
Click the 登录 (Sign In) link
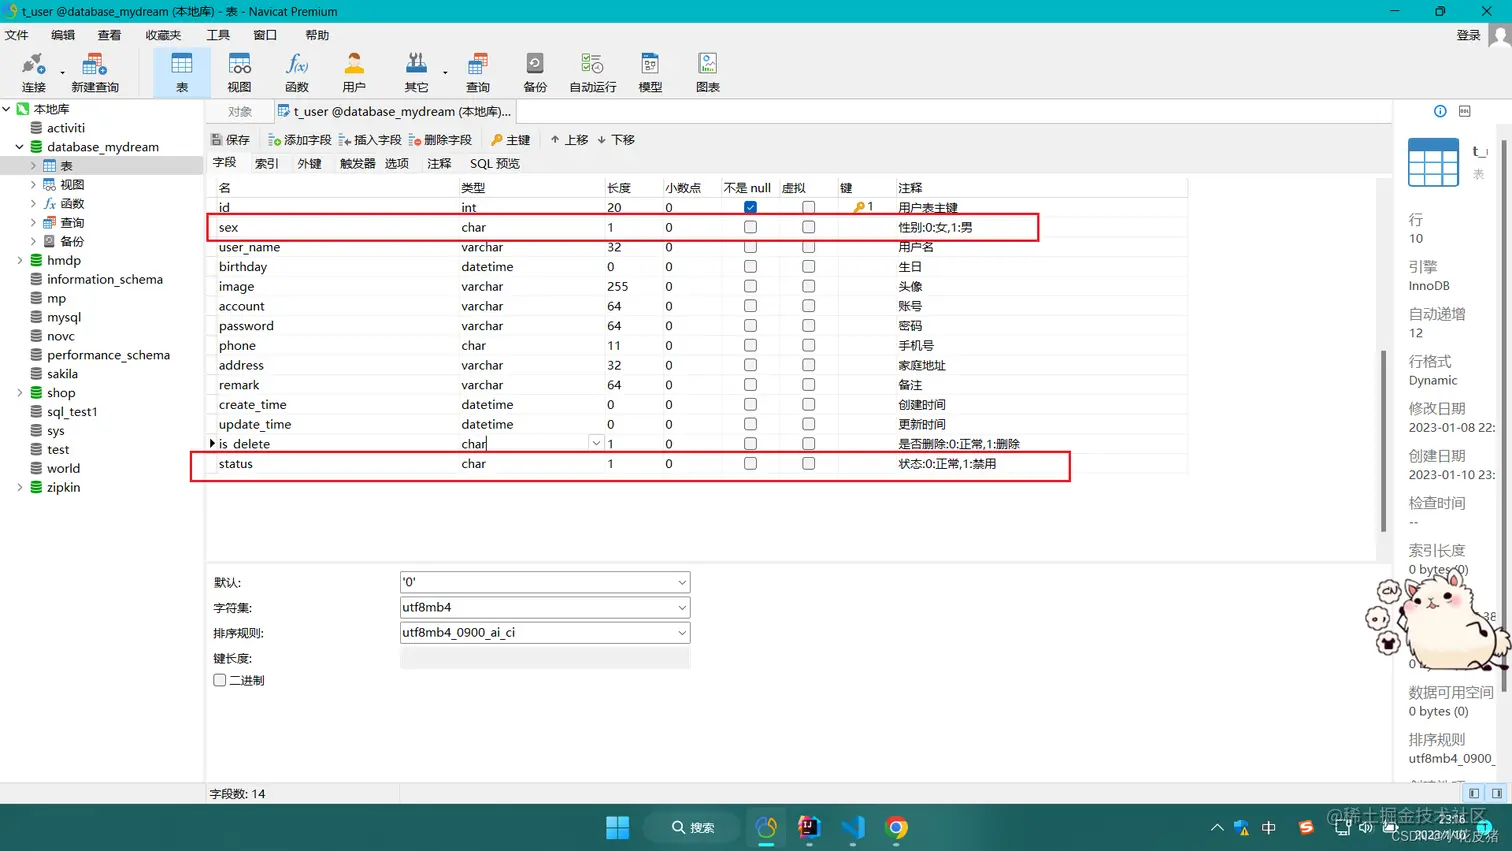pos(1468,35)
